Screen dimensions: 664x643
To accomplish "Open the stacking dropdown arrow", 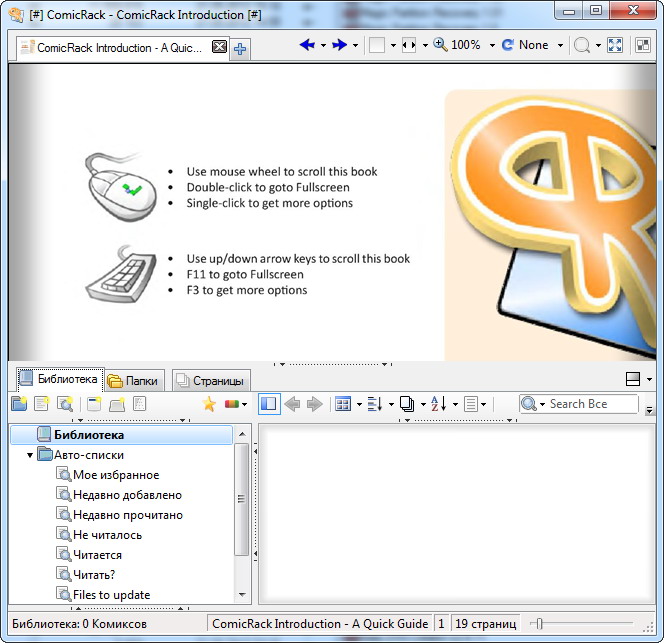I will point(423,405).
